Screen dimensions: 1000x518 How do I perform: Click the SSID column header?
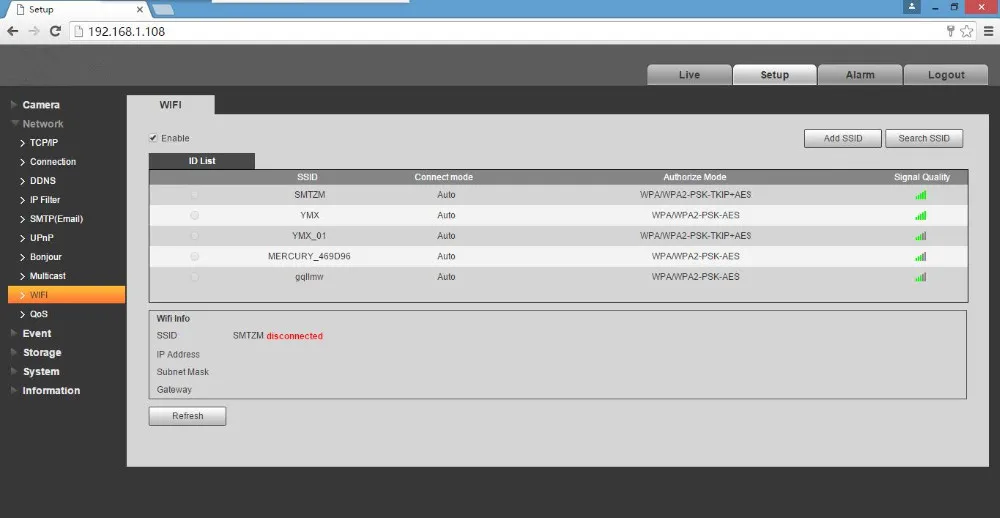307,177
